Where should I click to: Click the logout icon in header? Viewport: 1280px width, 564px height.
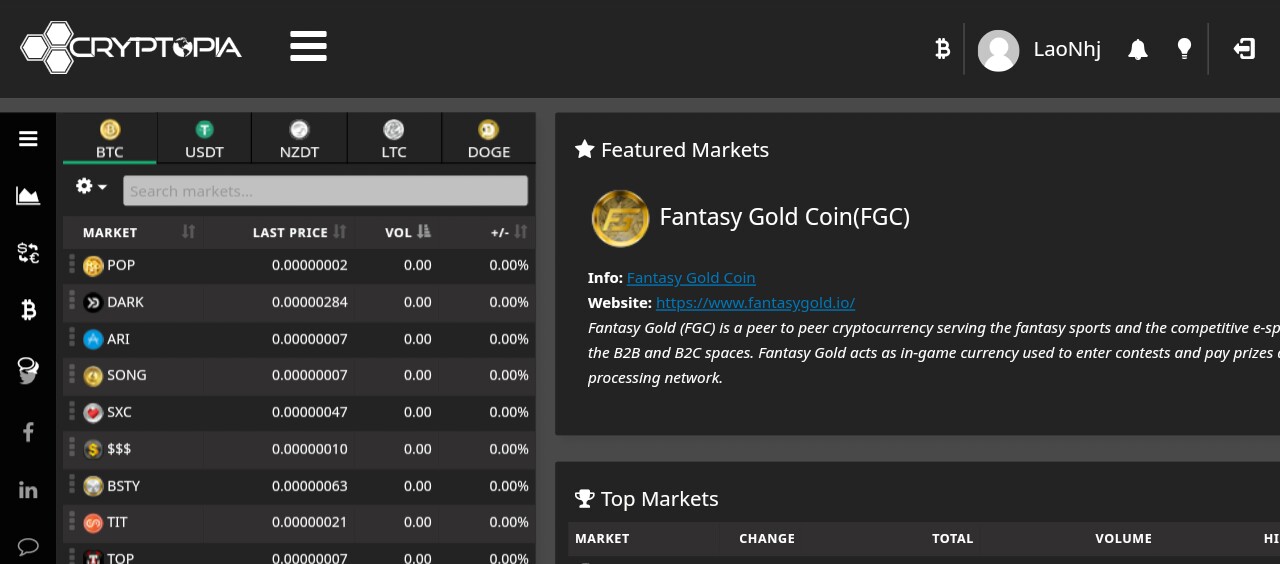tap(1244, 48)
